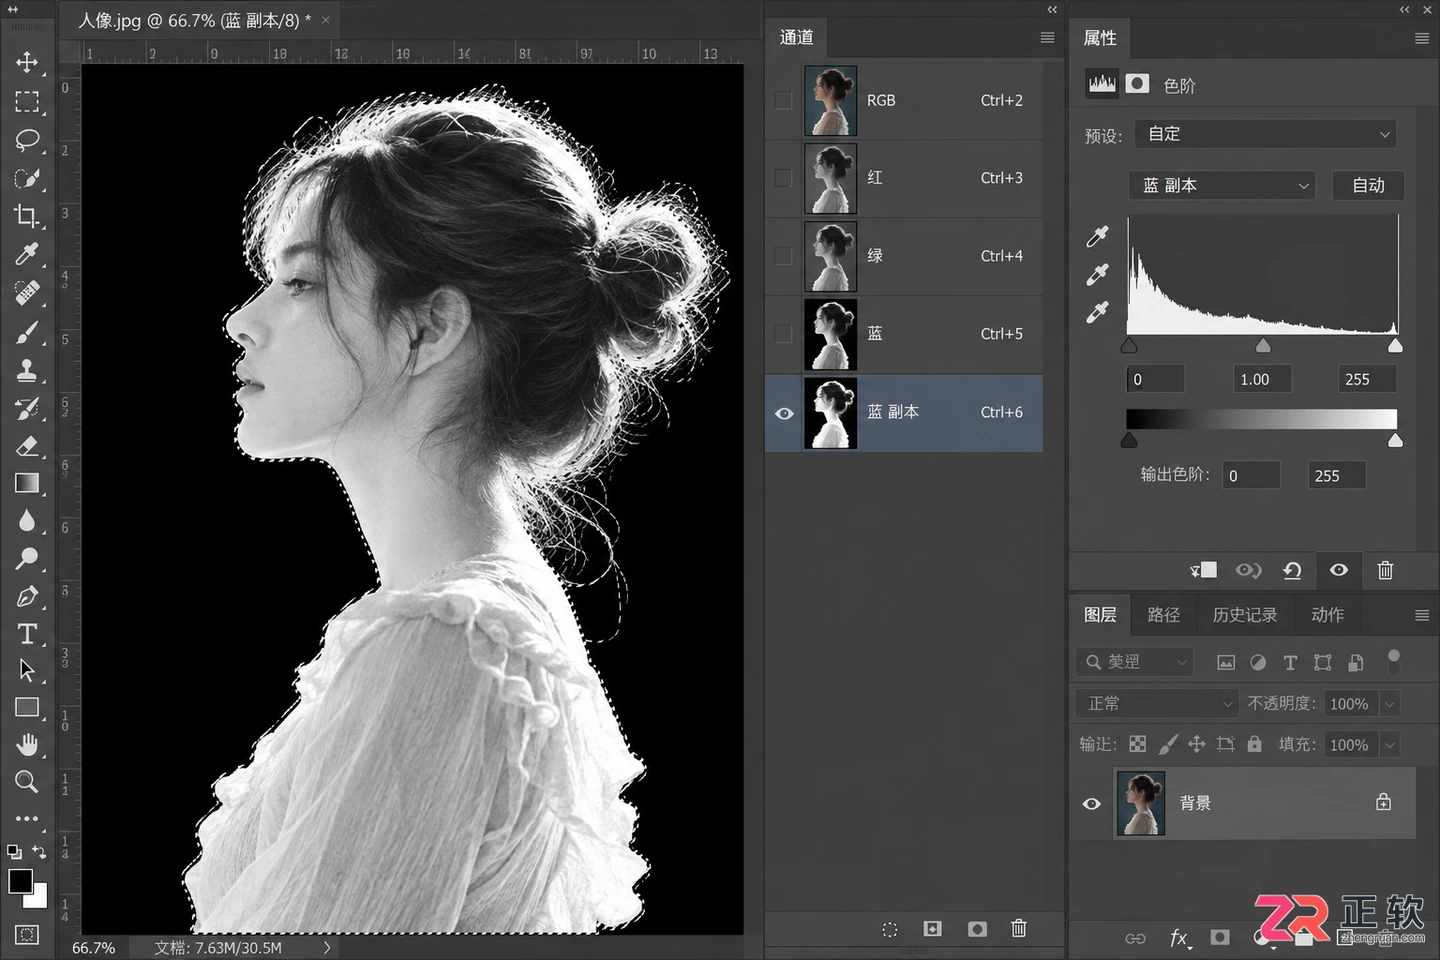Show the 红 channel visibility
The image size is (1440, 960).
(x=784, y=178)
